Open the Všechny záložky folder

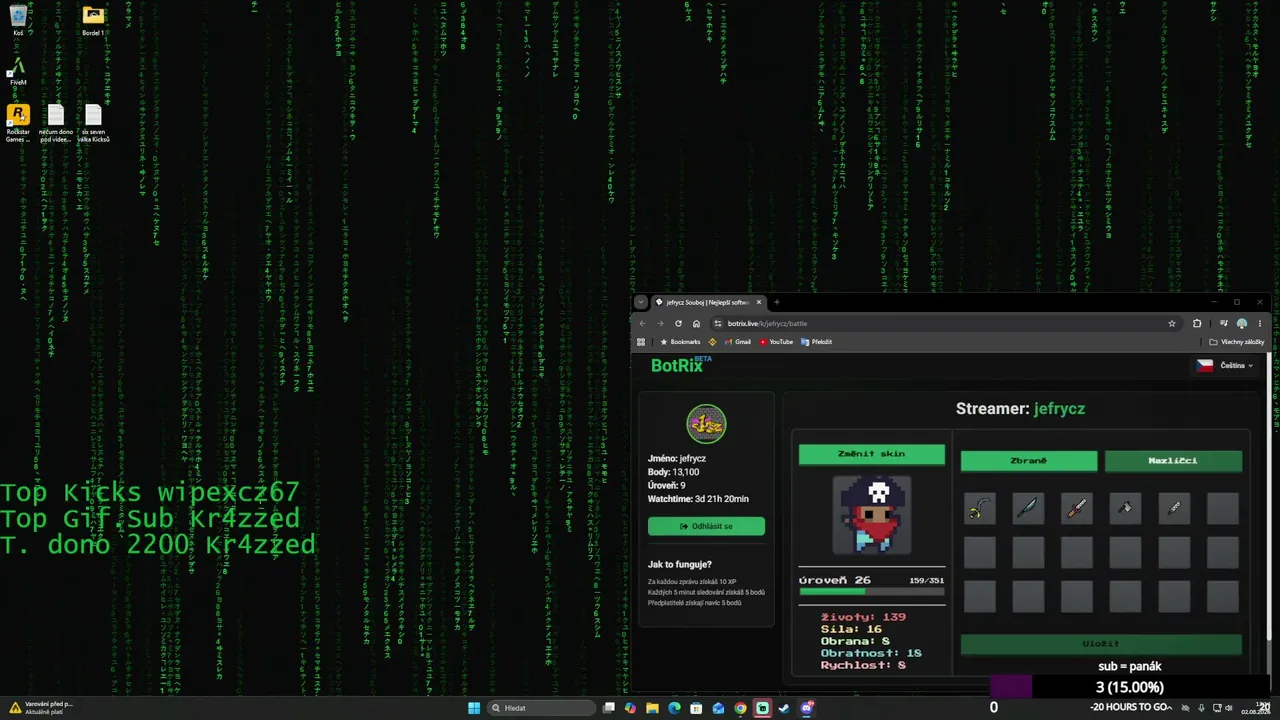[1237, 342]
